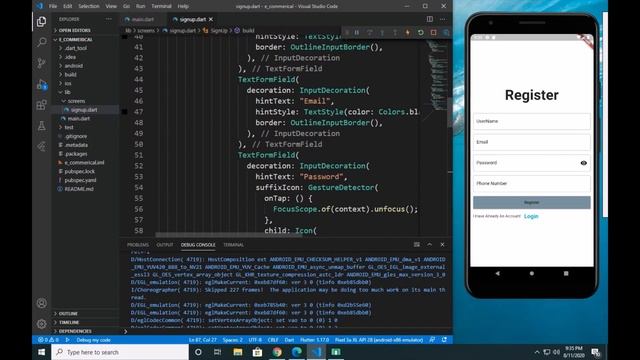640x360 pixels.
Task: Click the Email field in emulator
Action: tap(531, 142)
